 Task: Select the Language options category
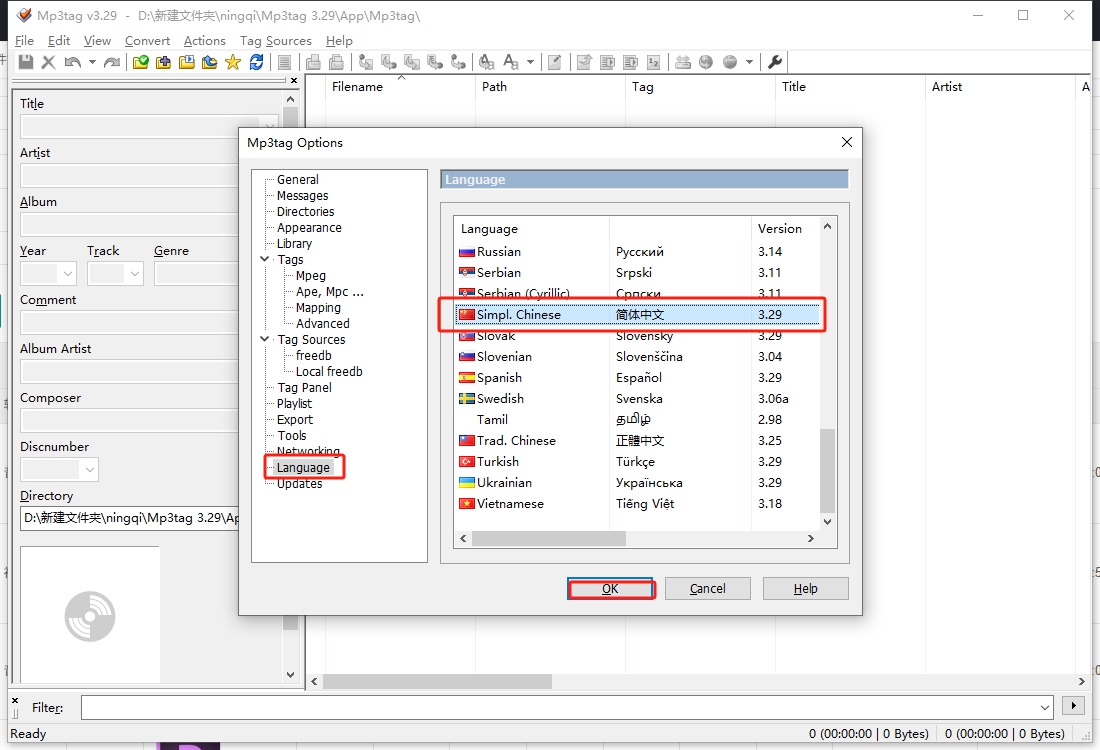click(x=303, y=467)
